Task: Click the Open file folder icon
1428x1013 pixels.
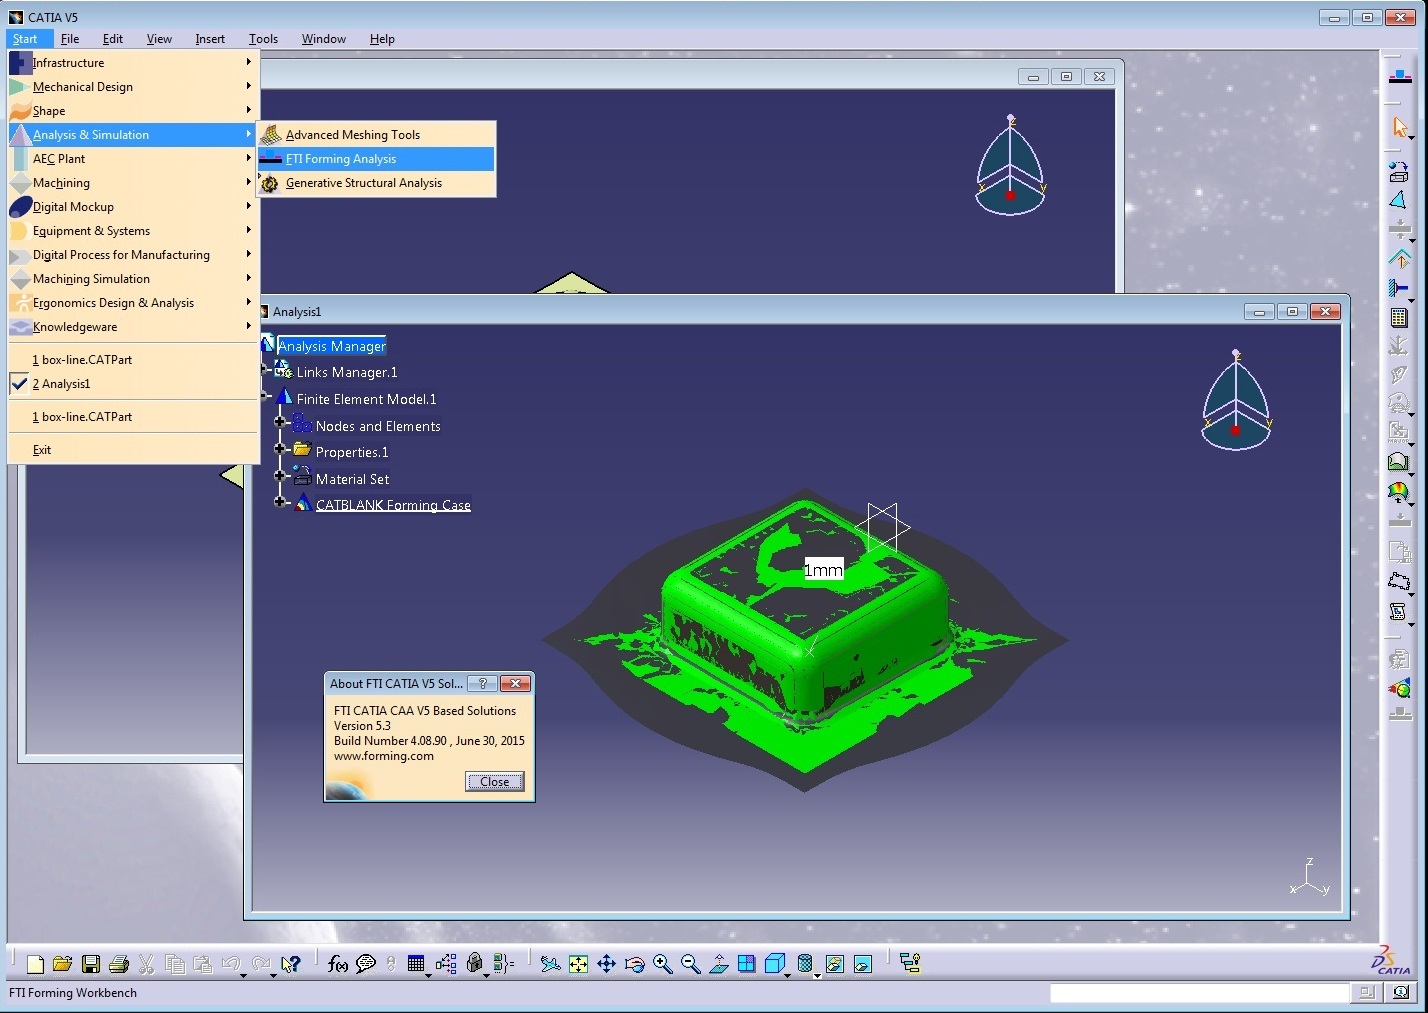Action: pyautogui.click(x=62, y=964)
